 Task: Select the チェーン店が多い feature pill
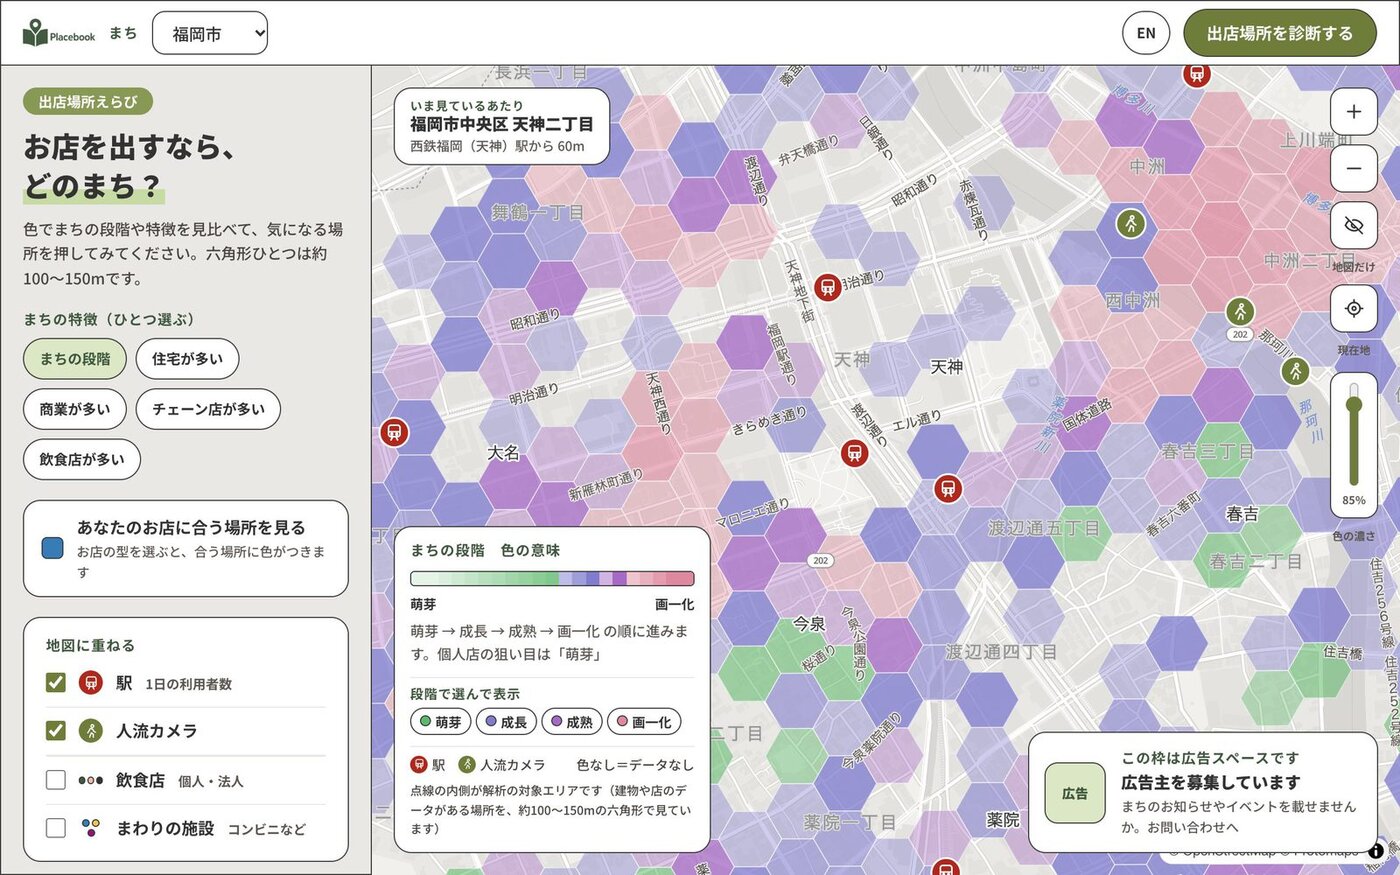coord(208,409)
